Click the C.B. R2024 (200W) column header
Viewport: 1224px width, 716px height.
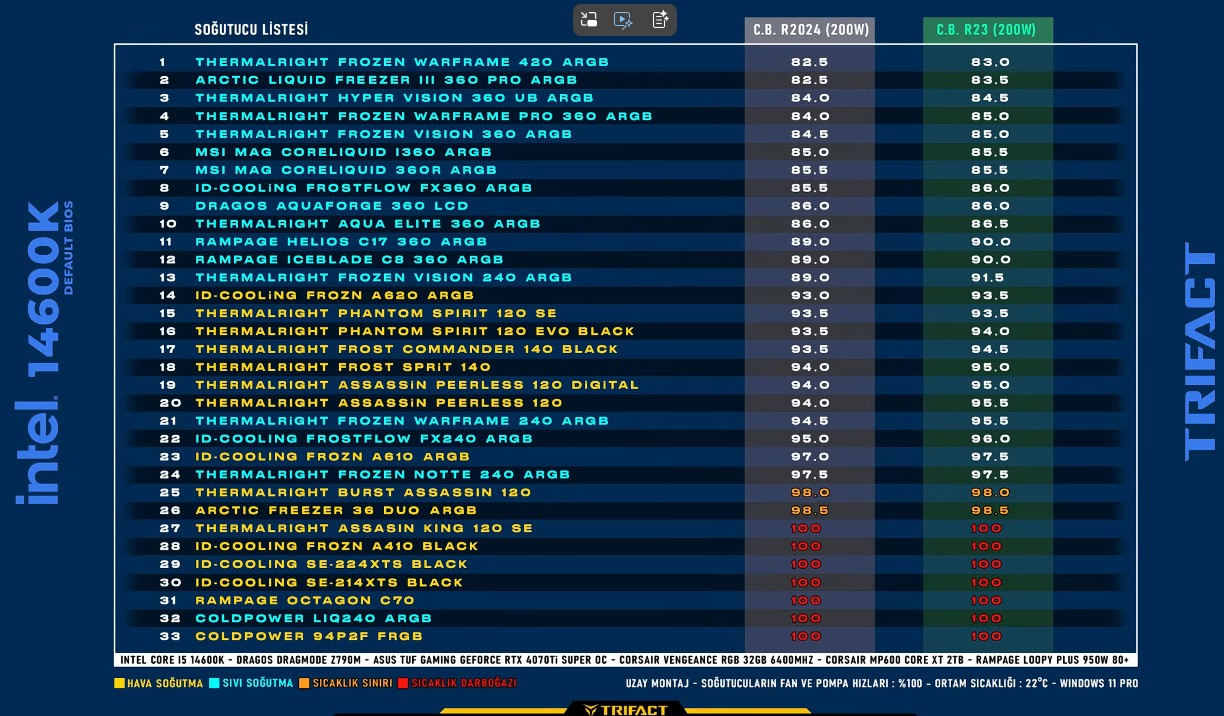click(811, 30)
